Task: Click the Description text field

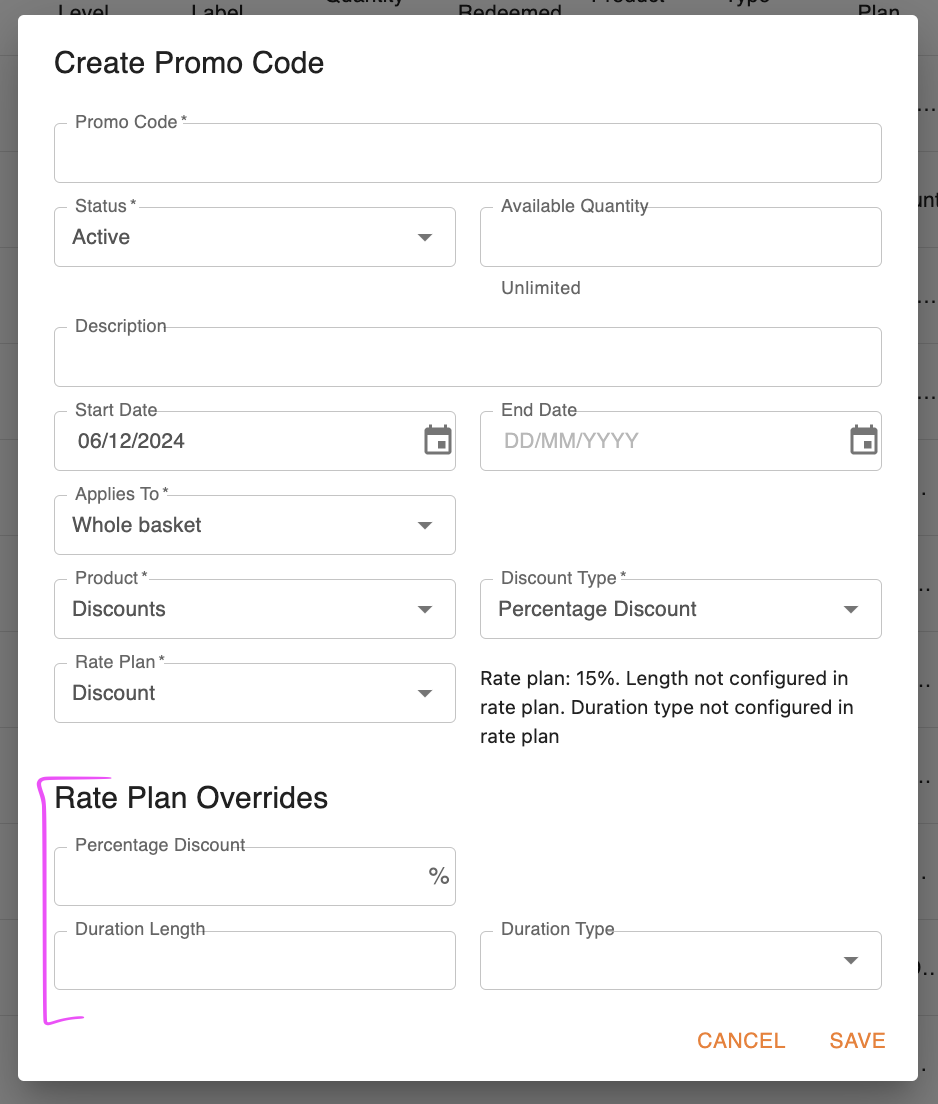Action: point(468,357)
